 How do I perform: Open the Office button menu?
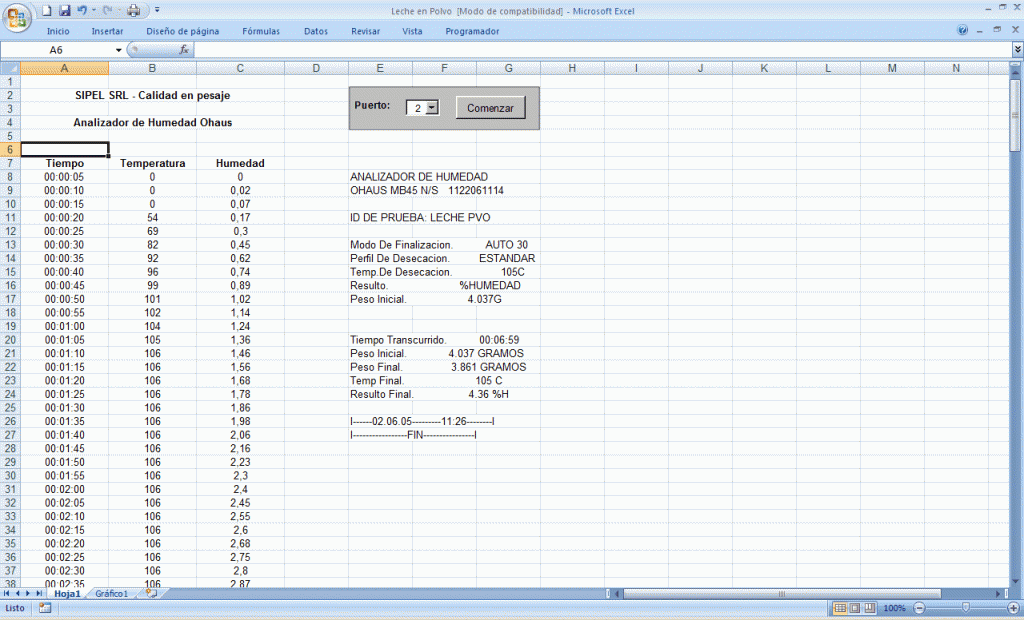(19, 16)
